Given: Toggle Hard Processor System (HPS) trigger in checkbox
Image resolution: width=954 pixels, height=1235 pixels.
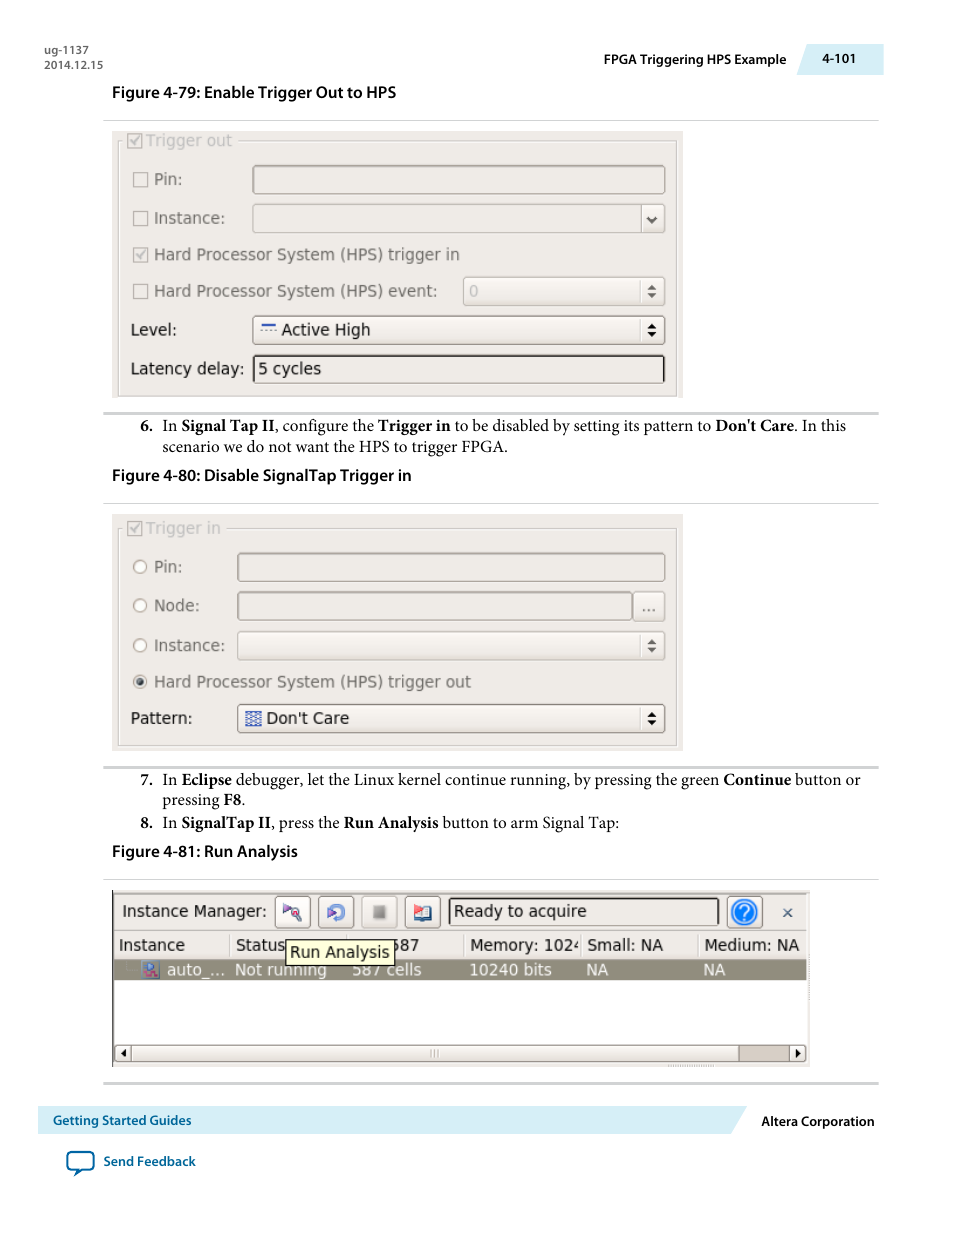Looking at the screenshot, I should point(141,255).
